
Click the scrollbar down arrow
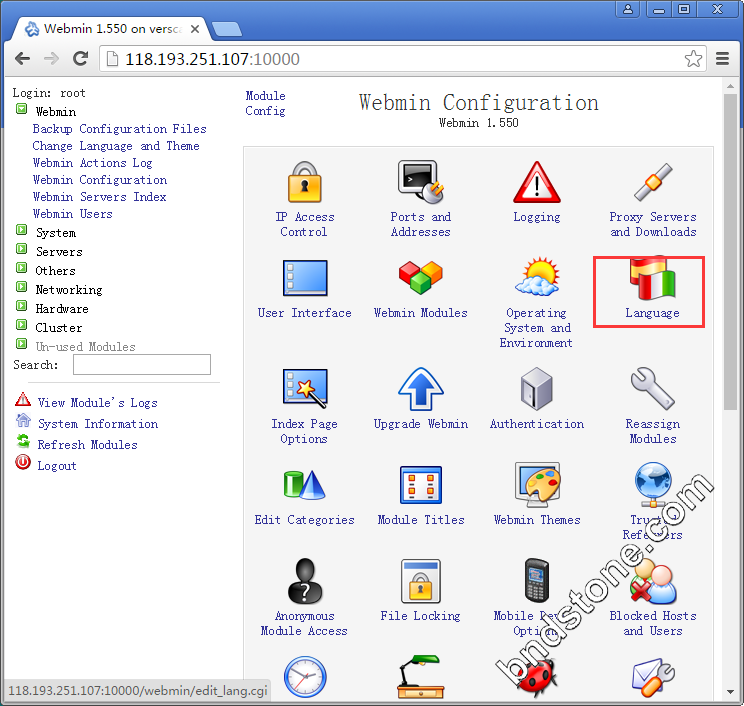tap(730, 692)
